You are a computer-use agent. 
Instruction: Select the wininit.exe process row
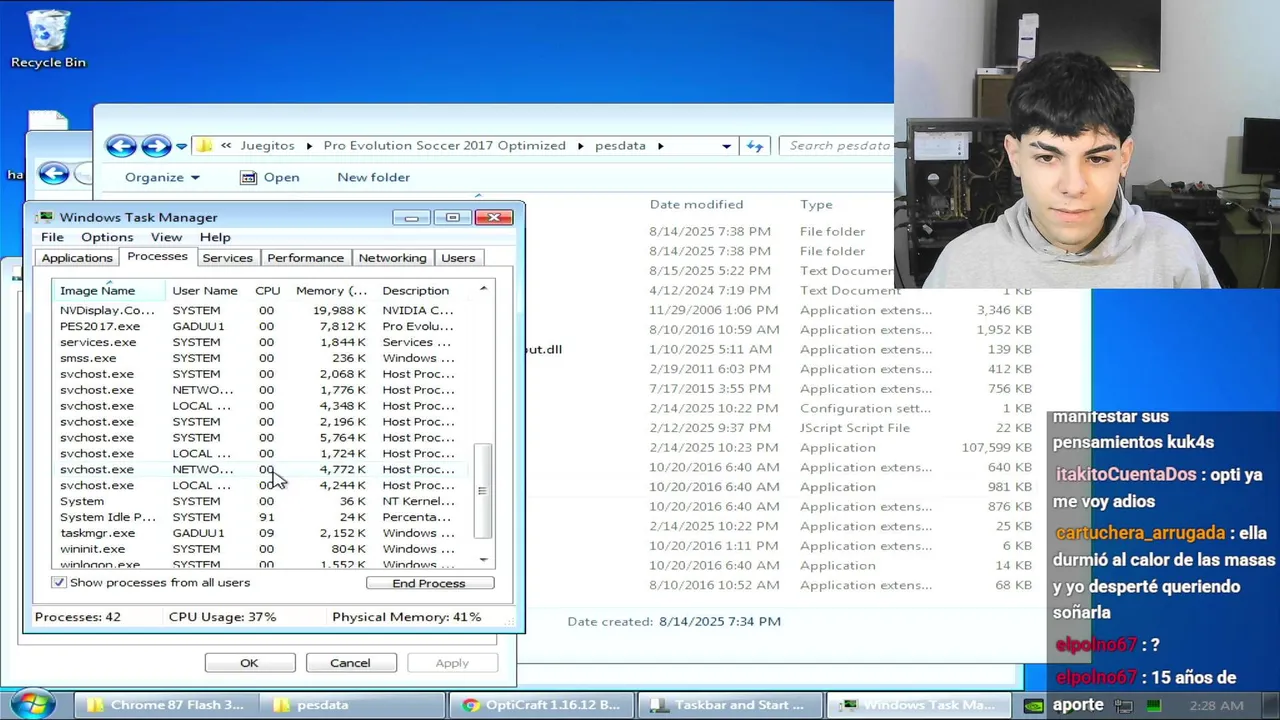[262, 549]
